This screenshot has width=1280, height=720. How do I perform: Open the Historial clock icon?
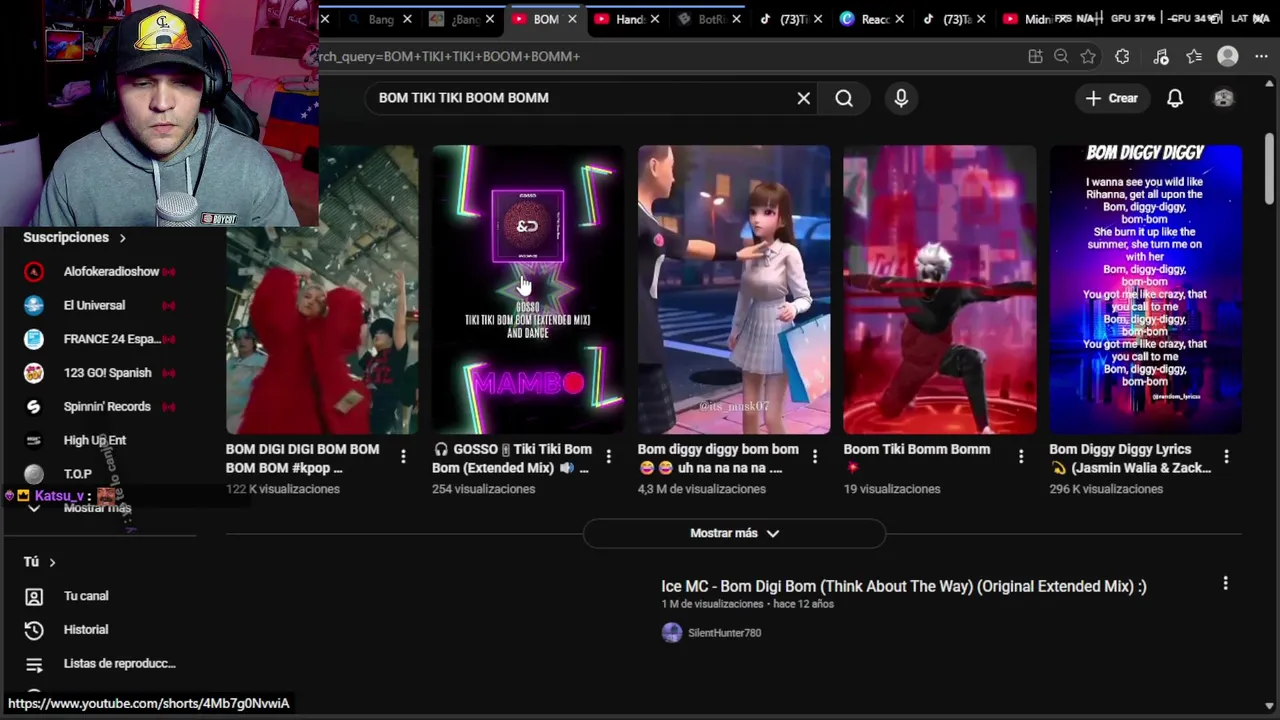click(34, 630)
